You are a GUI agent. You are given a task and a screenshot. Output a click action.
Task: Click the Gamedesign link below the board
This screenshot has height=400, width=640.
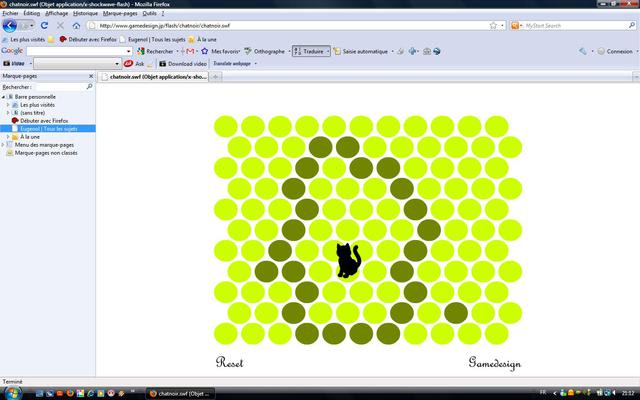click(494, 362)
